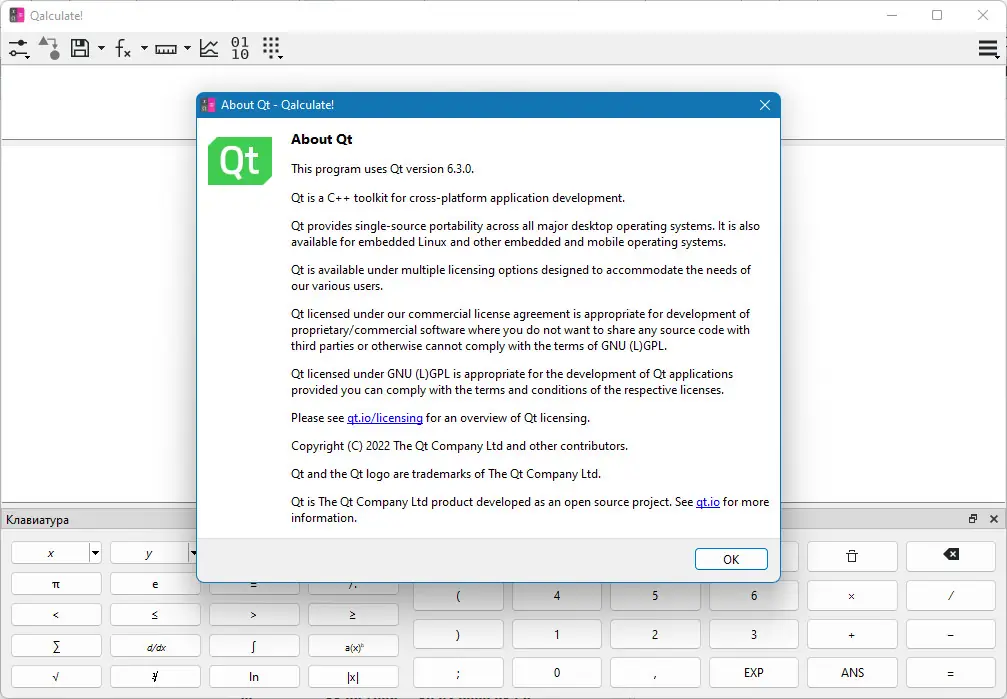Expand the dropdown arrow next to ruler icon

pos(187,48)
